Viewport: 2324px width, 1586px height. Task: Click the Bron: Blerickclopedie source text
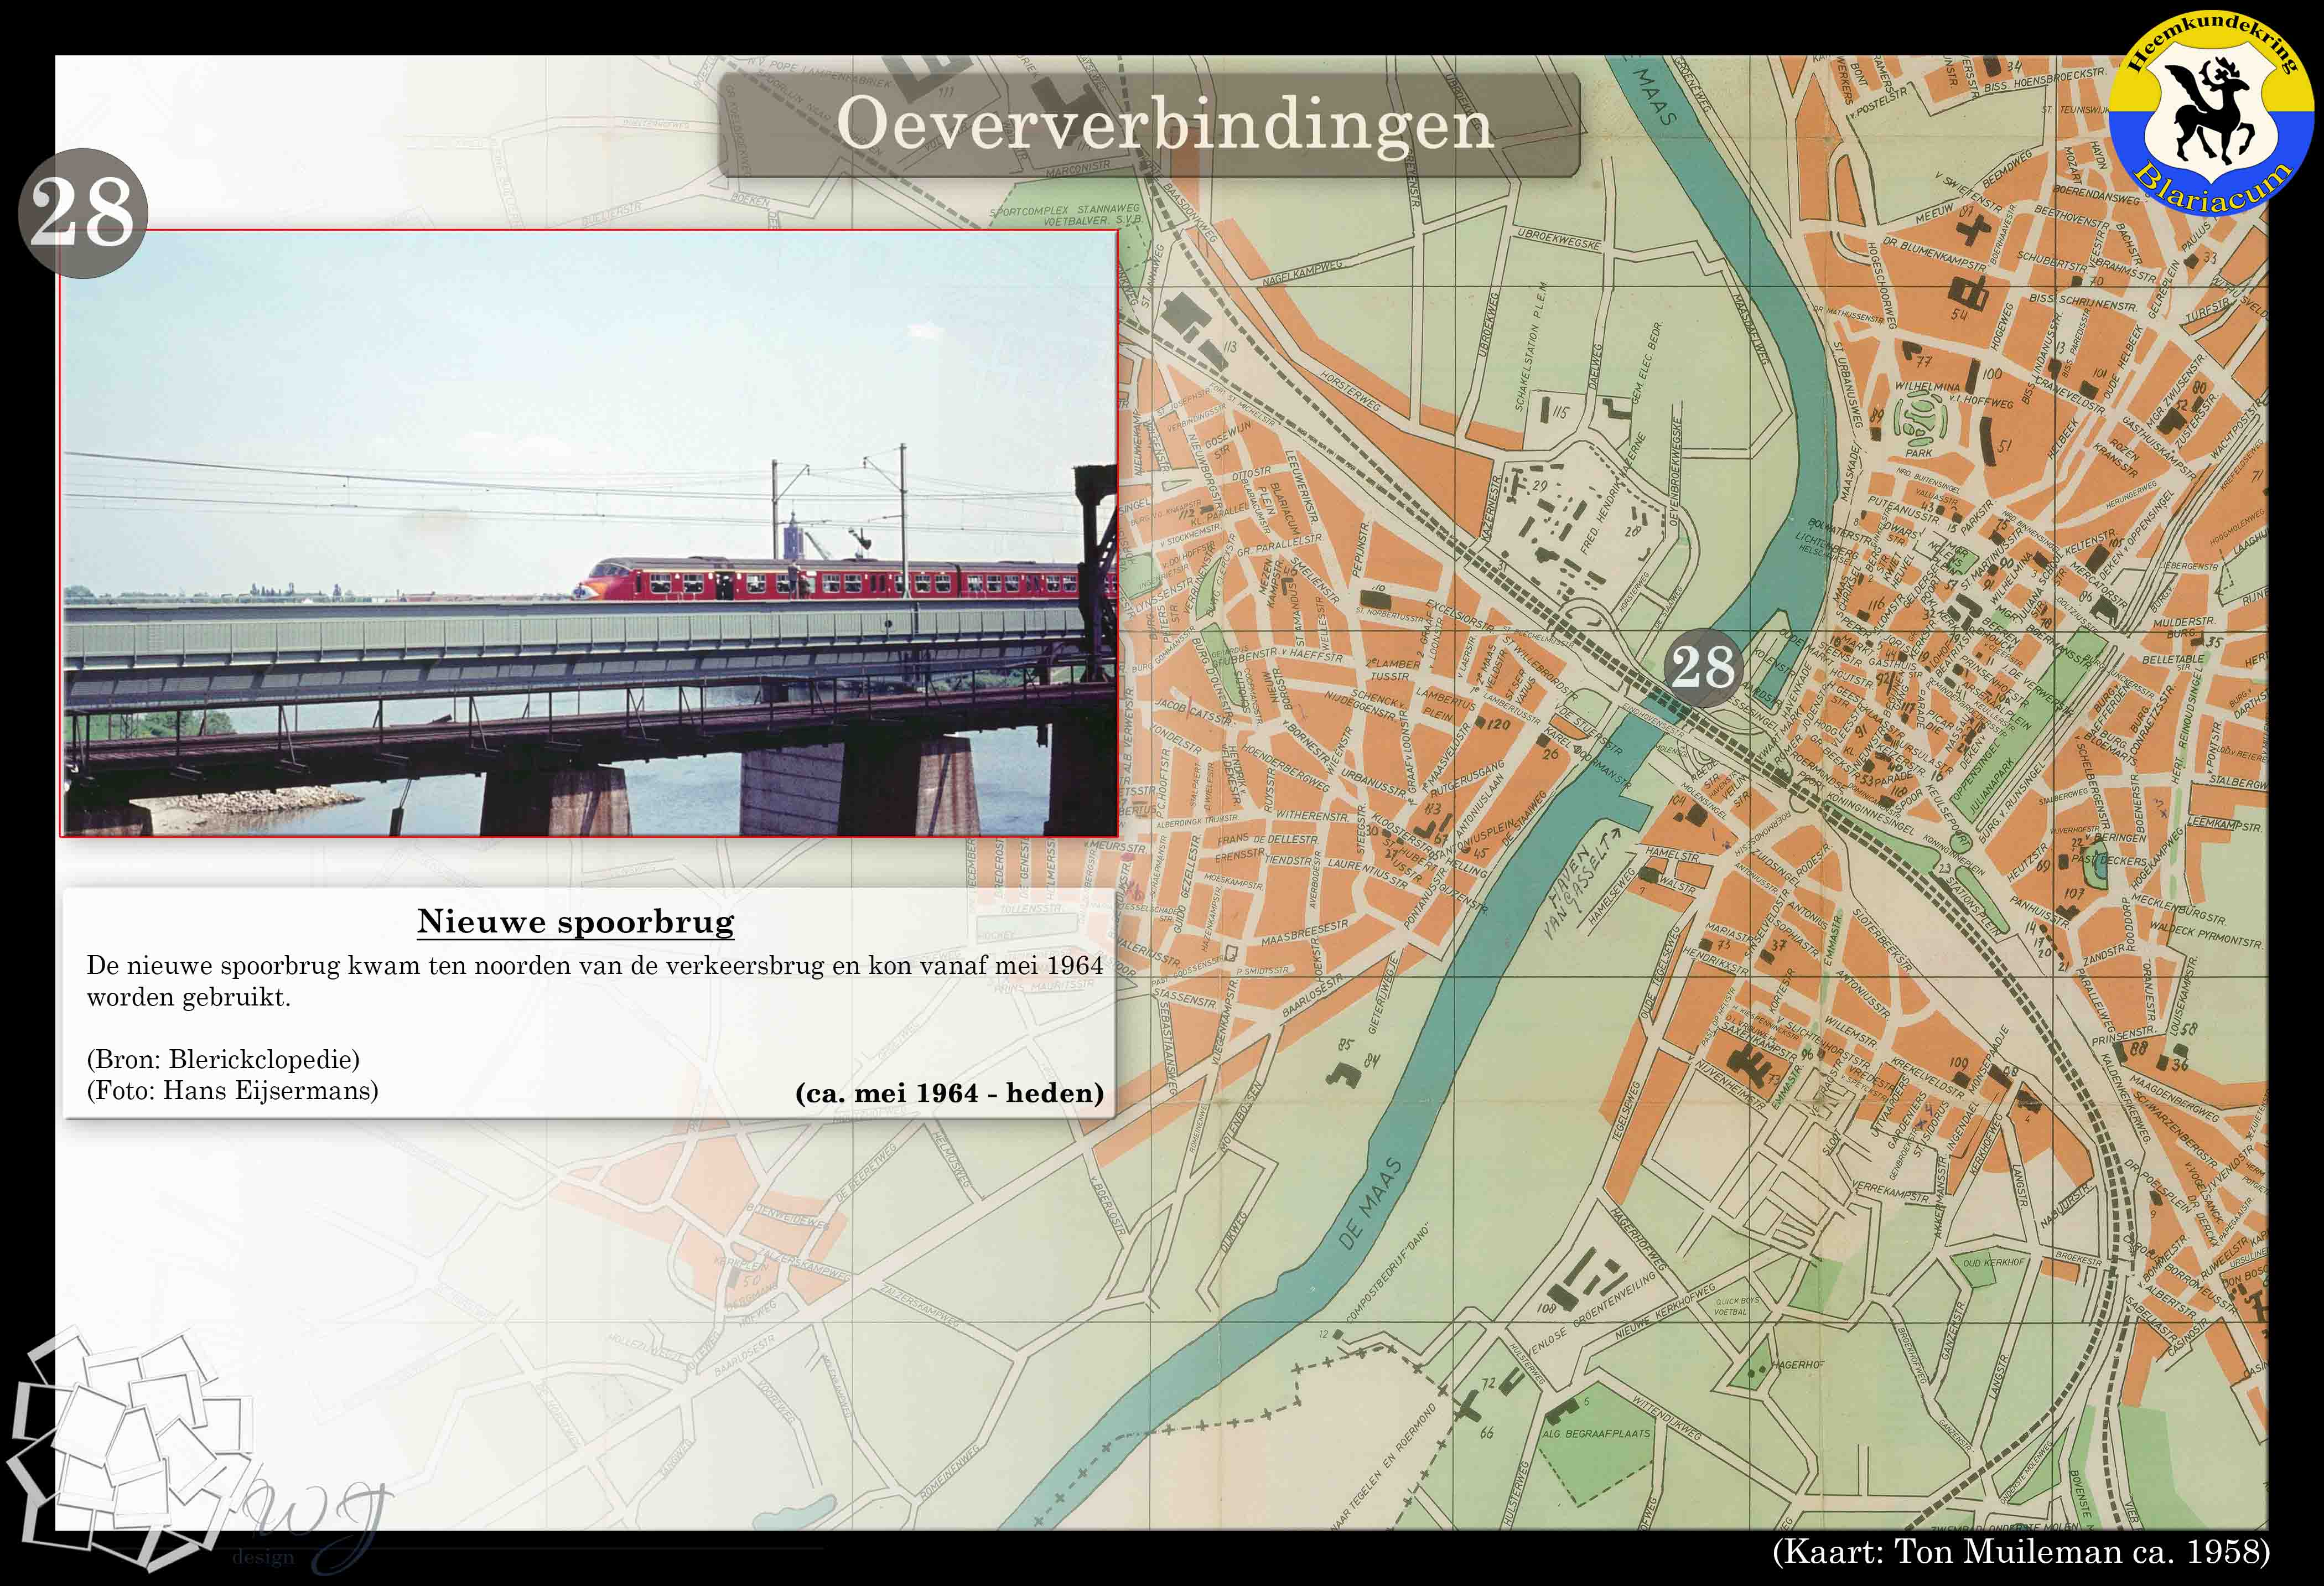(x=223, y=1059)
